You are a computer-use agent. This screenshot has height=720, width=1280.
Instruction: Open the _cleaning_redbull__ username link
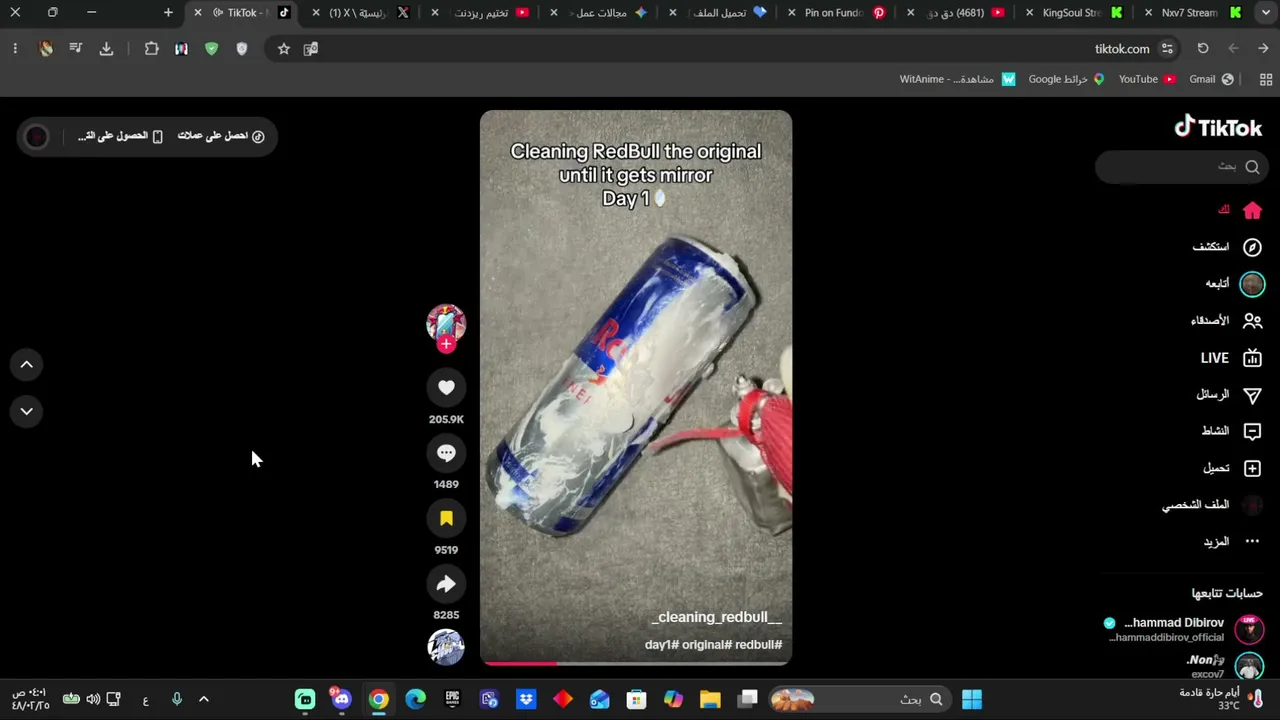tap(717, 617)
